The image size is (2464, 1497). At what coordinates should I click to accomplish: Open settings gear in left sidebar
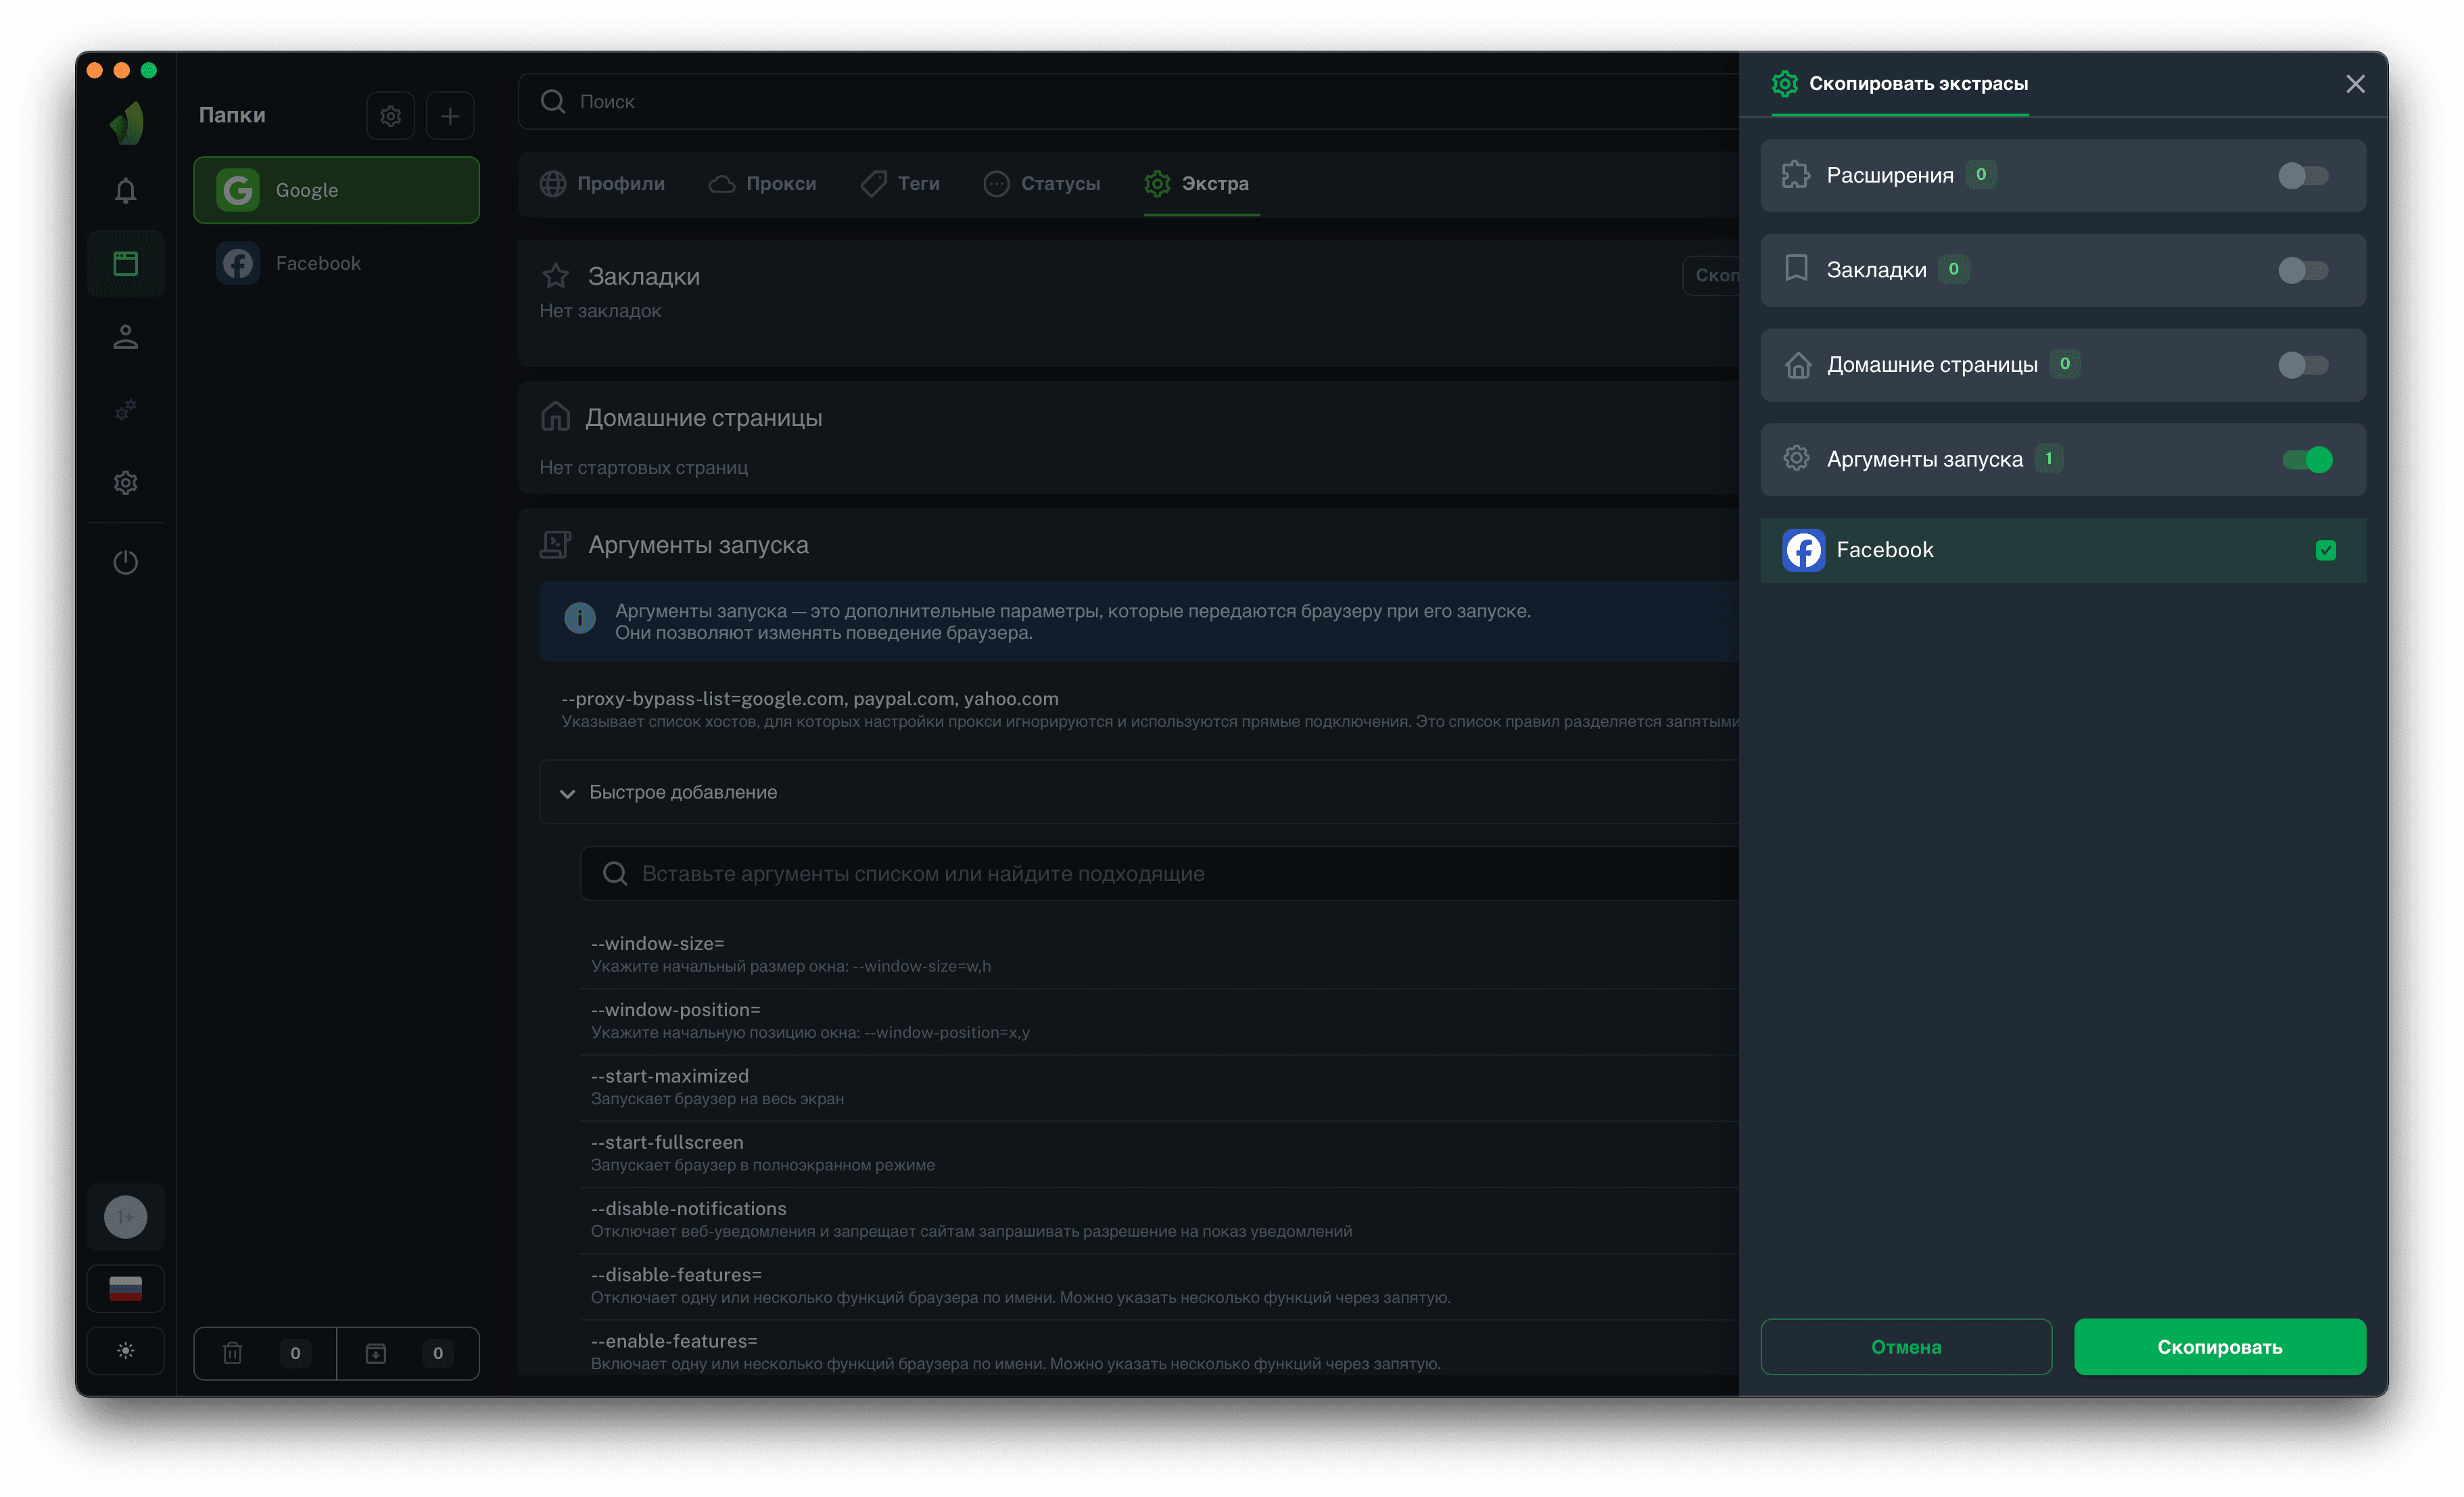(125, 482)
